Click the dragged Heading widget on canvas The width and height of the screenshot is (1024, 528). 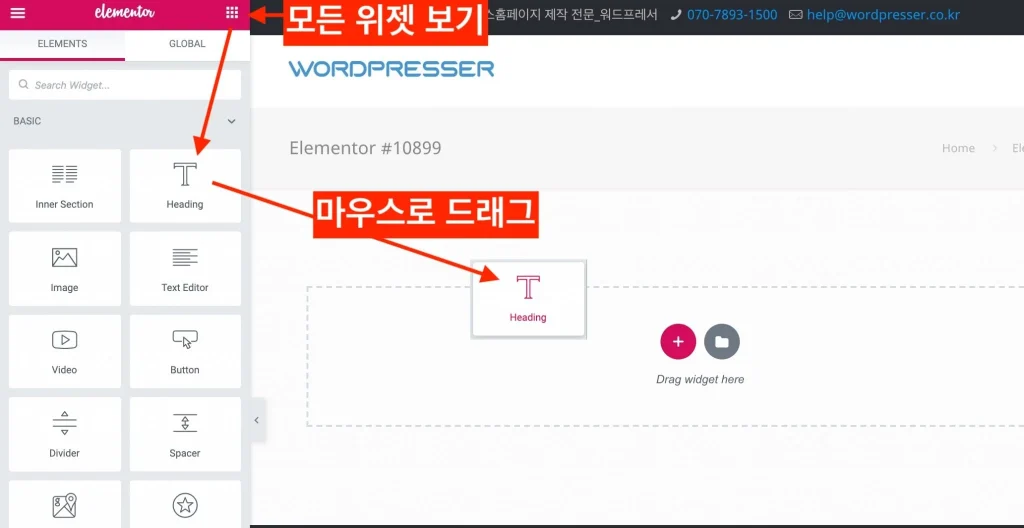point(528,299)
